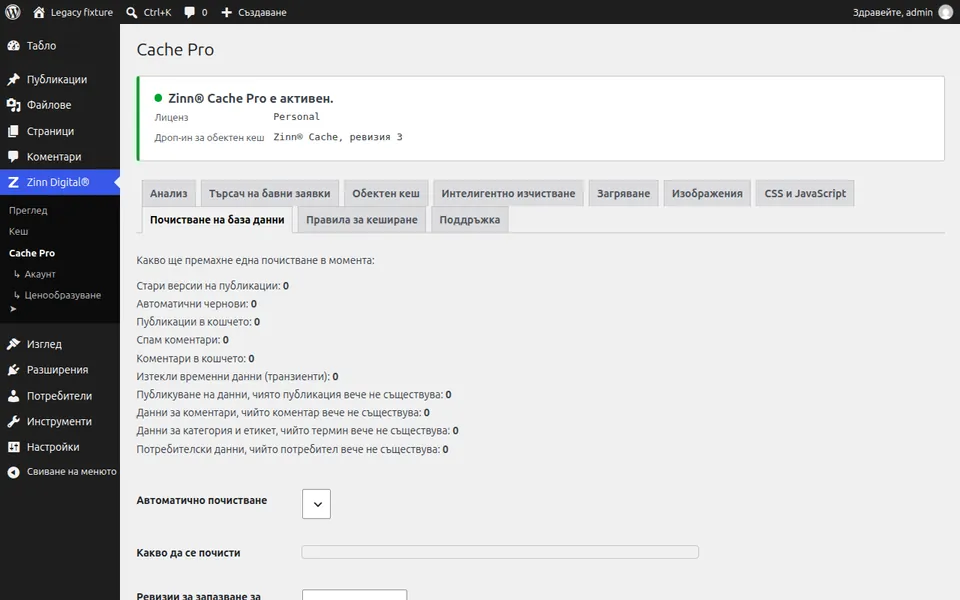This screenshot has width=960, height=600.
Task: Click Изтекли временни данни (транзиенти) line
Action: 238,377
